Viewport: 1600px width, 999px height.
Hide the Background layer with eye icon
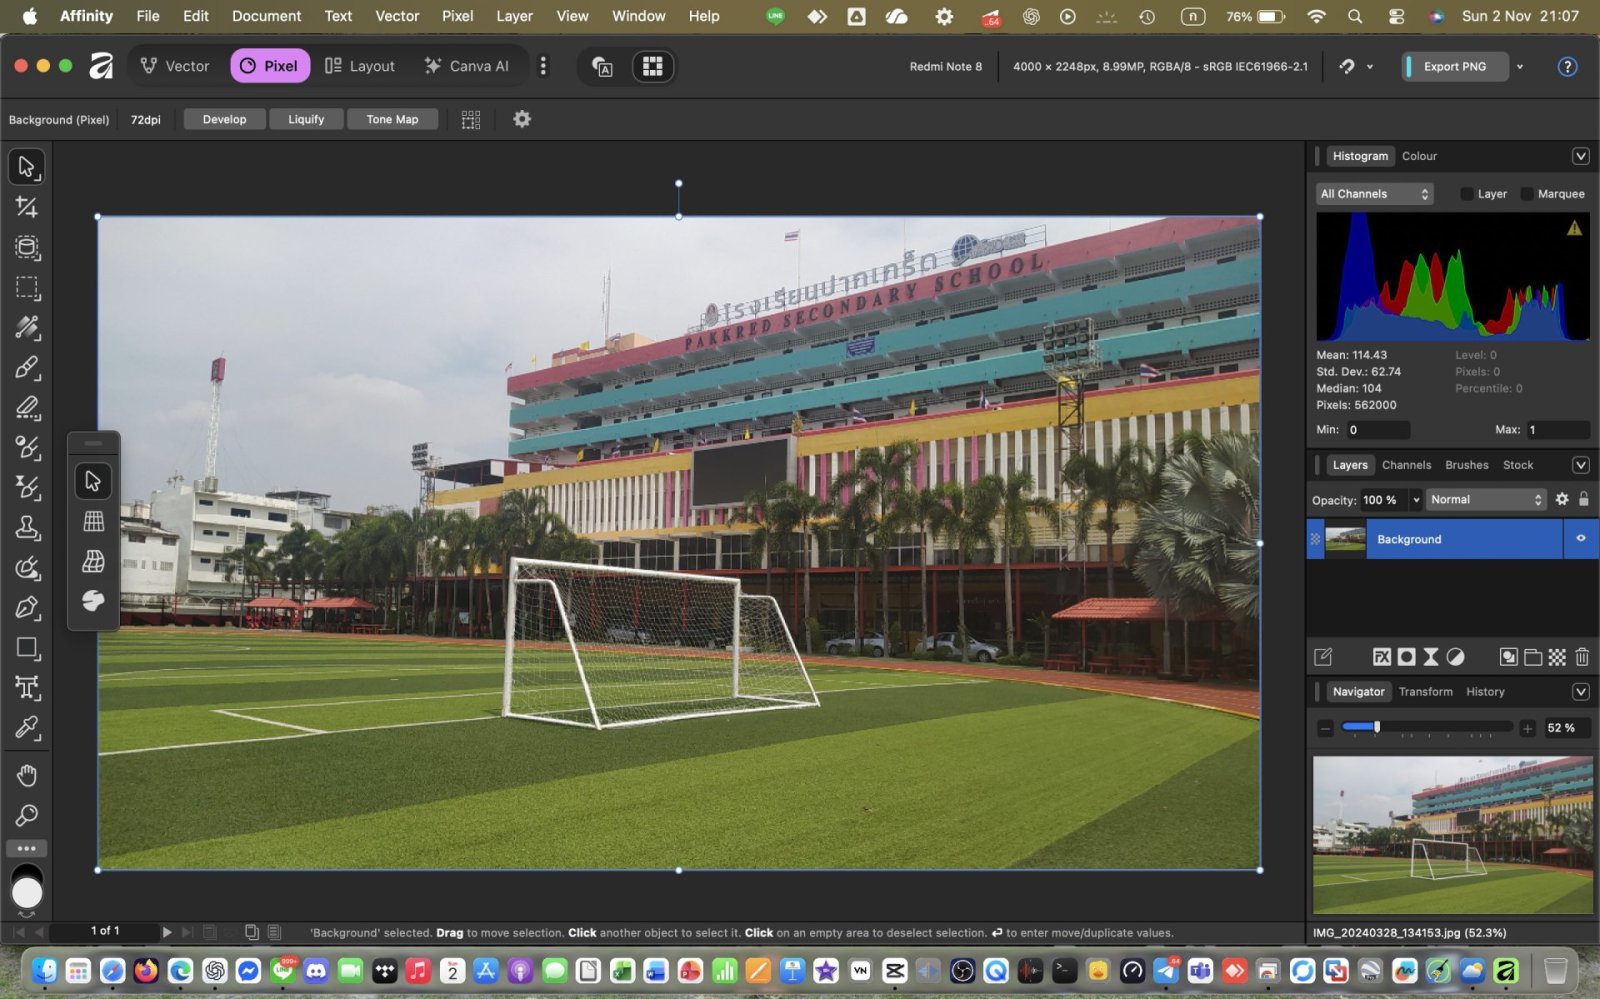[x=1581, y=539]
